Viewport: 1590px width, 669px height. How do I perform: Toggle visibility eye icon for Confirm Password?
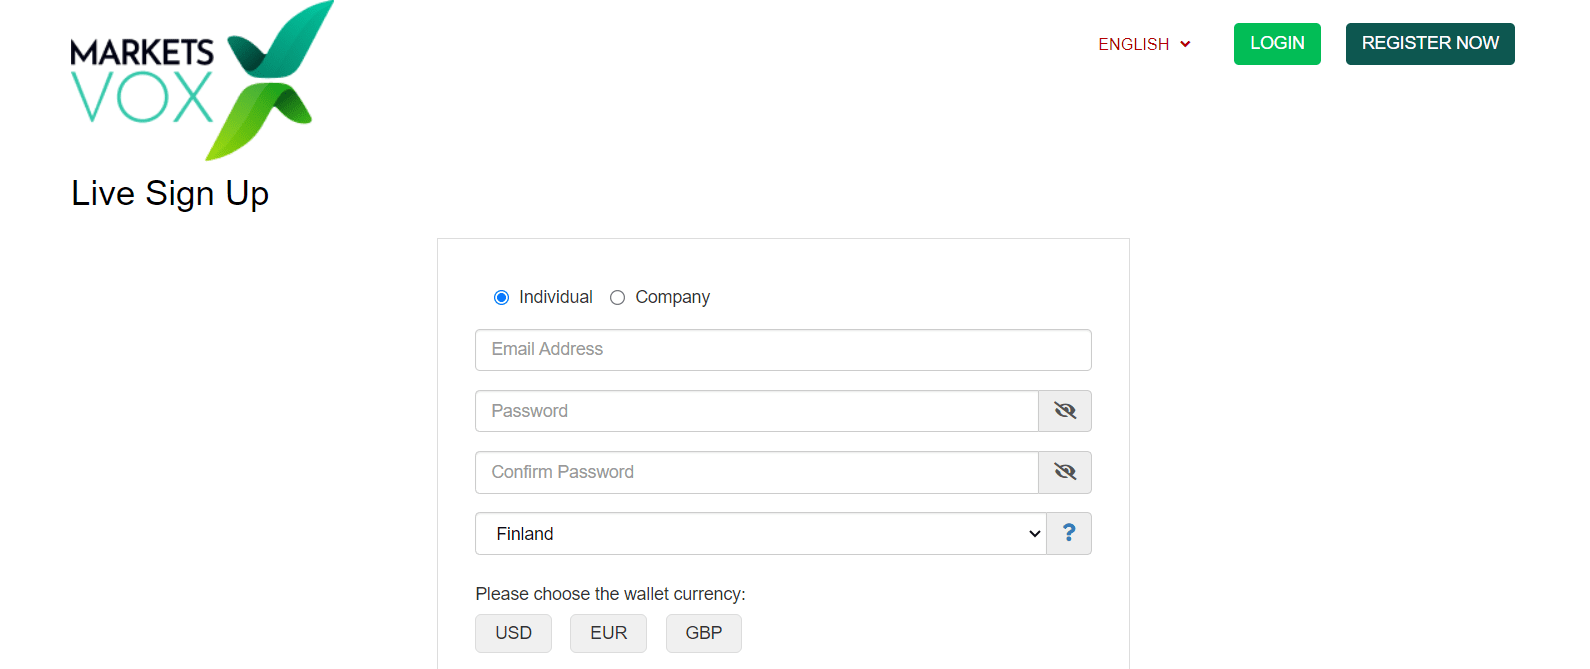1065,472
